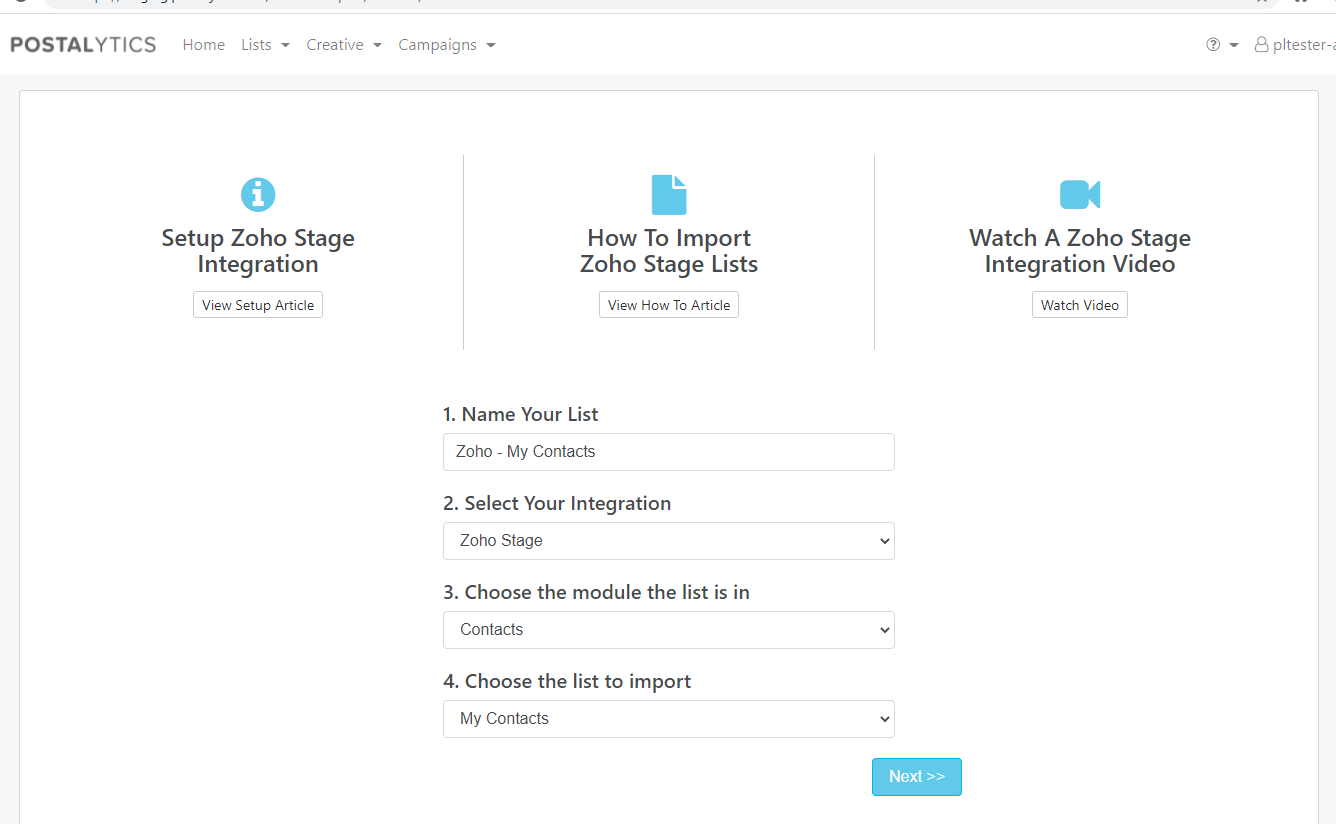Click the pltester account name
Image resolution: width=1336 pixels, height=824 pixels.
(1304, 45)
